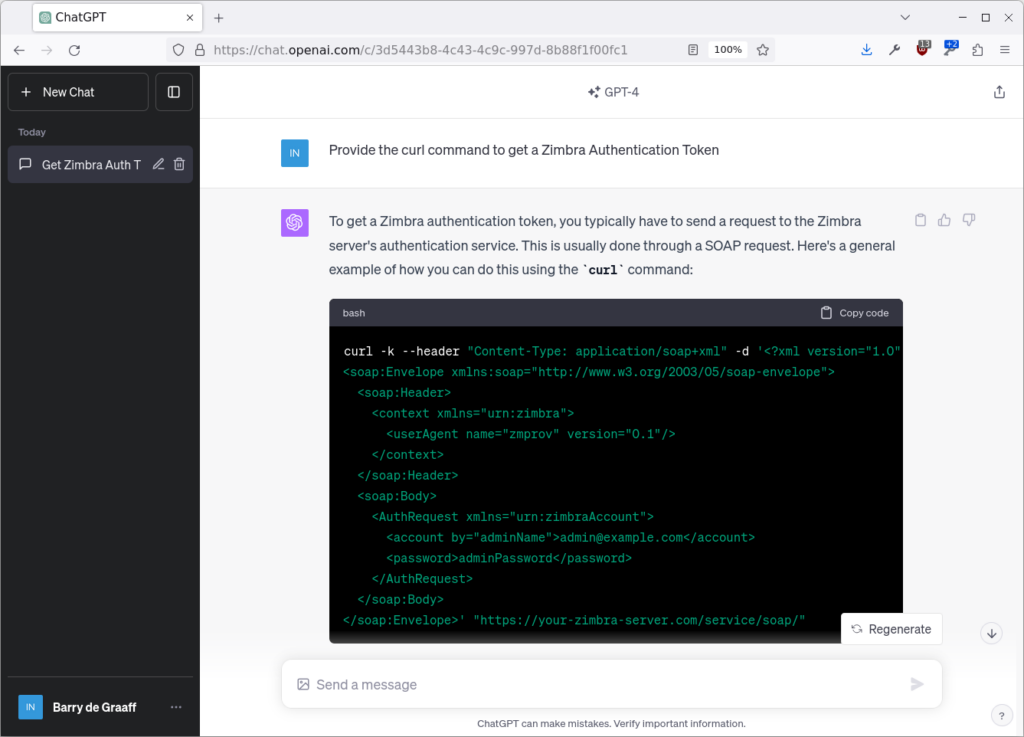Open account options via the three-dots menu
The width and height of the screenshot is (1024, 737).
click(176, 707)
